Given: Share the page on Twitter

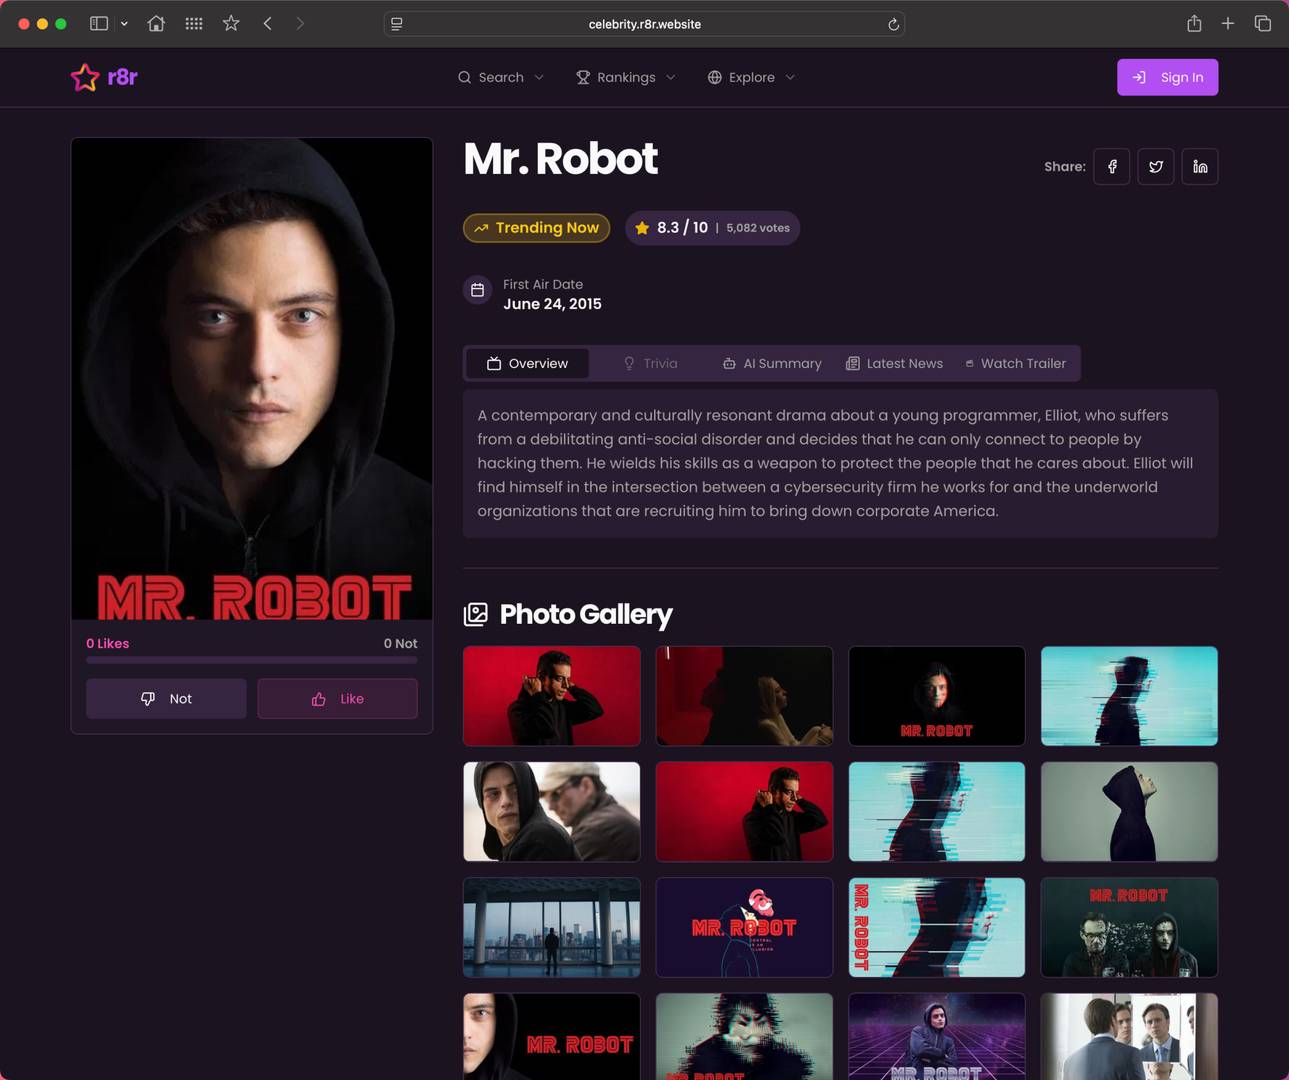Looking at the screenshot, I should [1155, 166].
